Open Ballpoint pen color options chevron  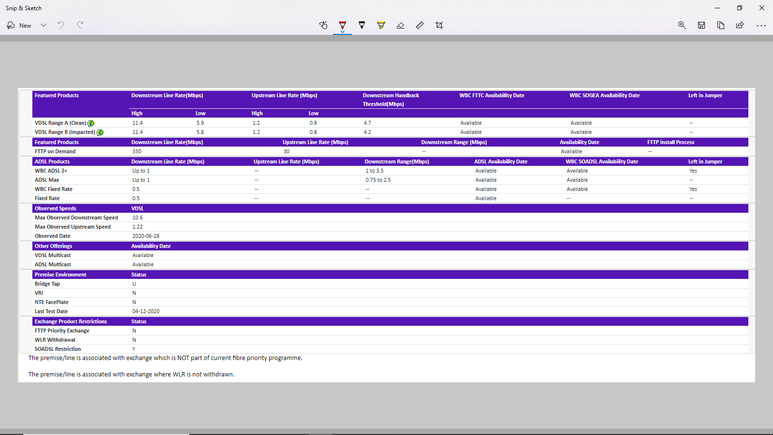(342, 32)
